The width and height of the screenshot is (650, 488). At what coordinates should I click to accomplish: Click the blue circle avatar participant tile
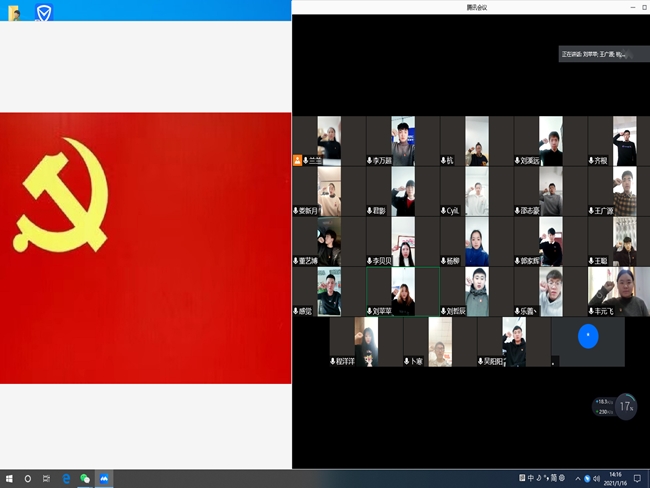(588, 342)
